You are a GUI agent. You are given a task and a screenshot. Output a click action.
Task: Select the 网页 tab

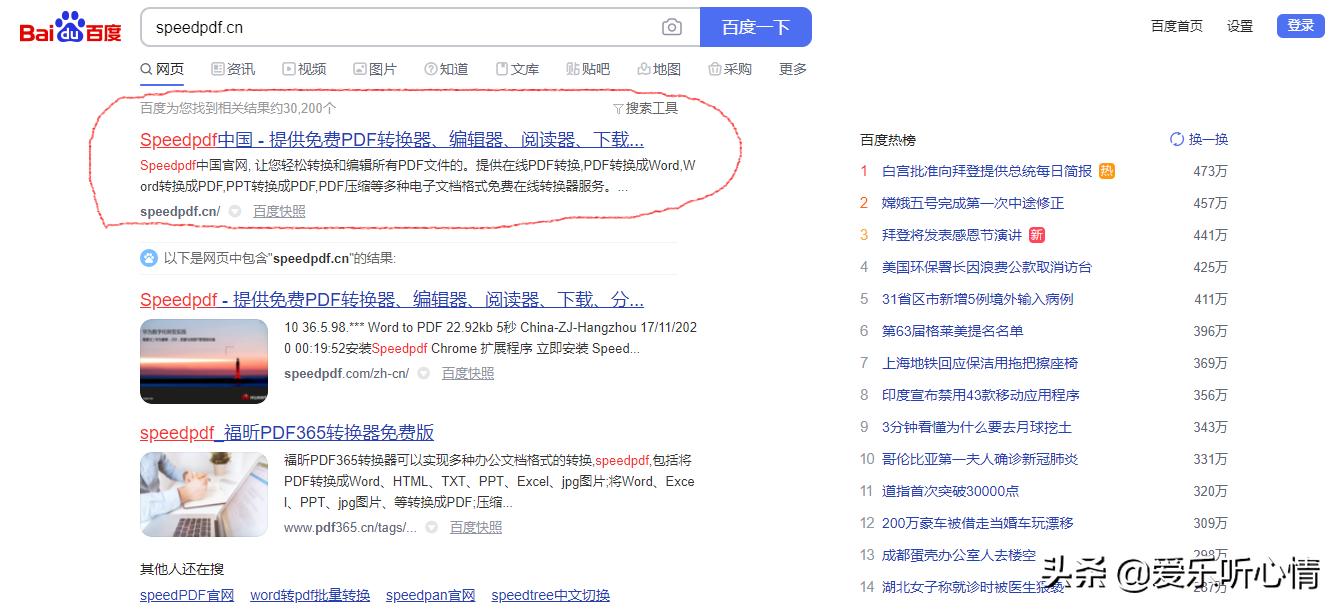tap(163, 69)
